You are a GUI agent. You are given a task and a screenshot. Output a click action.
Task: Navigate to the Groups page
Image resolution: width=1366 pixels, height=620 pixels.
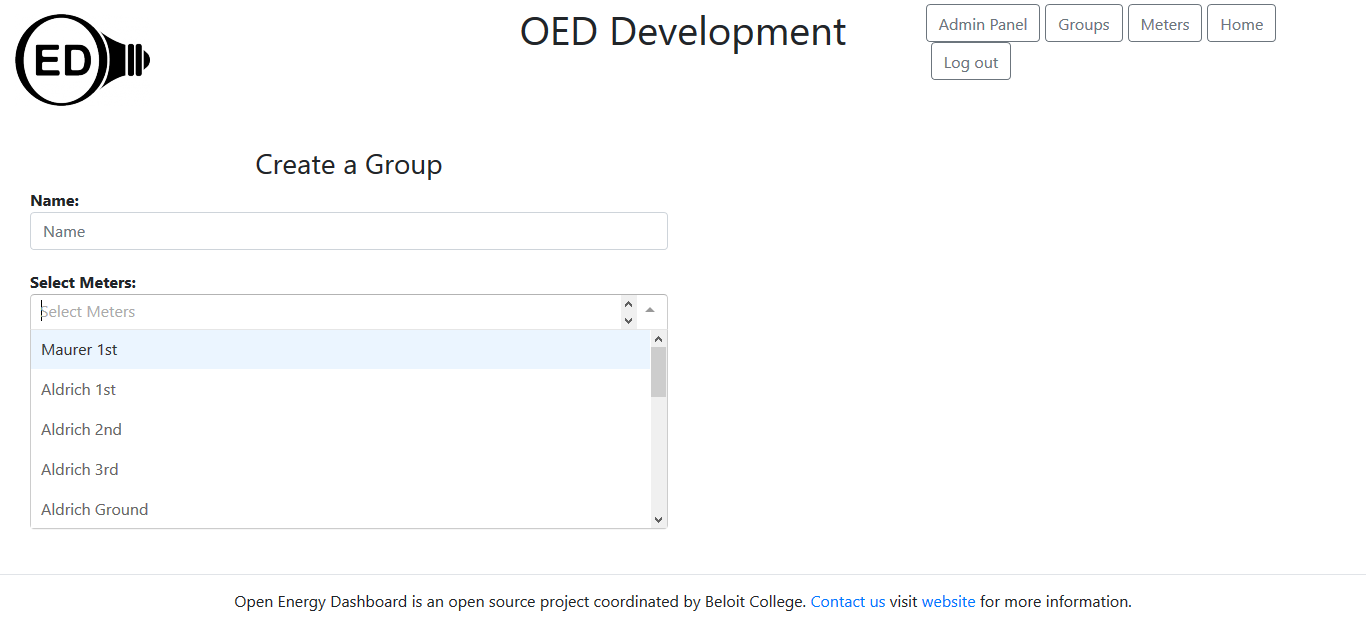[x=1083, y=23]
